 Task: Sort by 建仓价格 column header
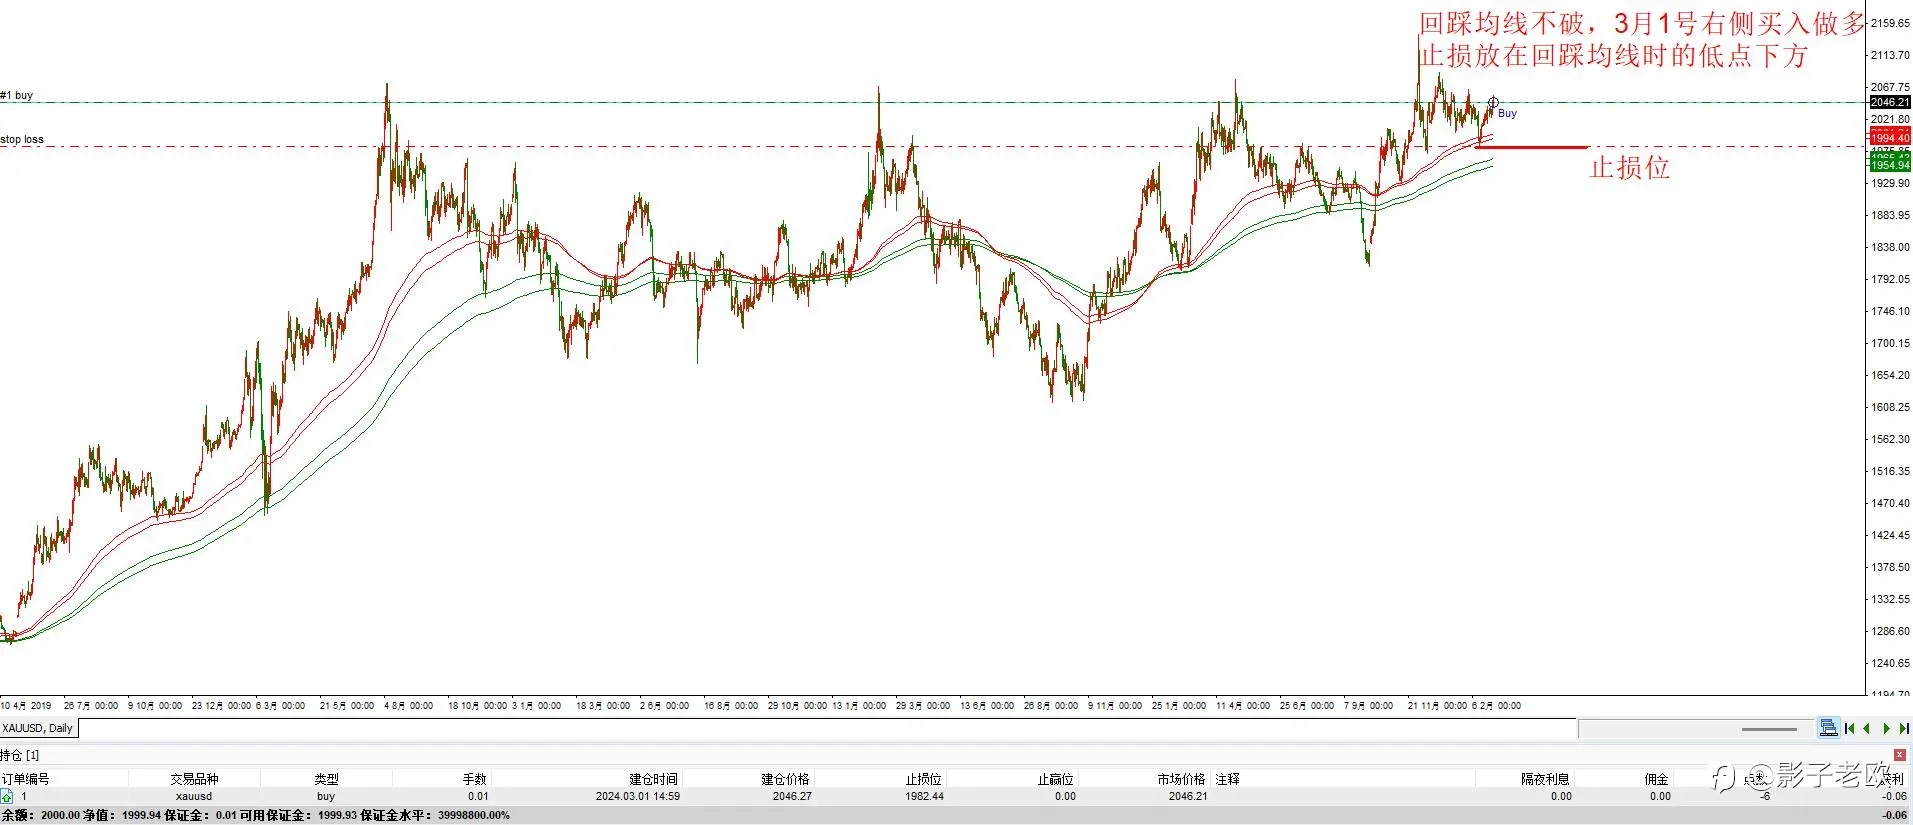785,779
